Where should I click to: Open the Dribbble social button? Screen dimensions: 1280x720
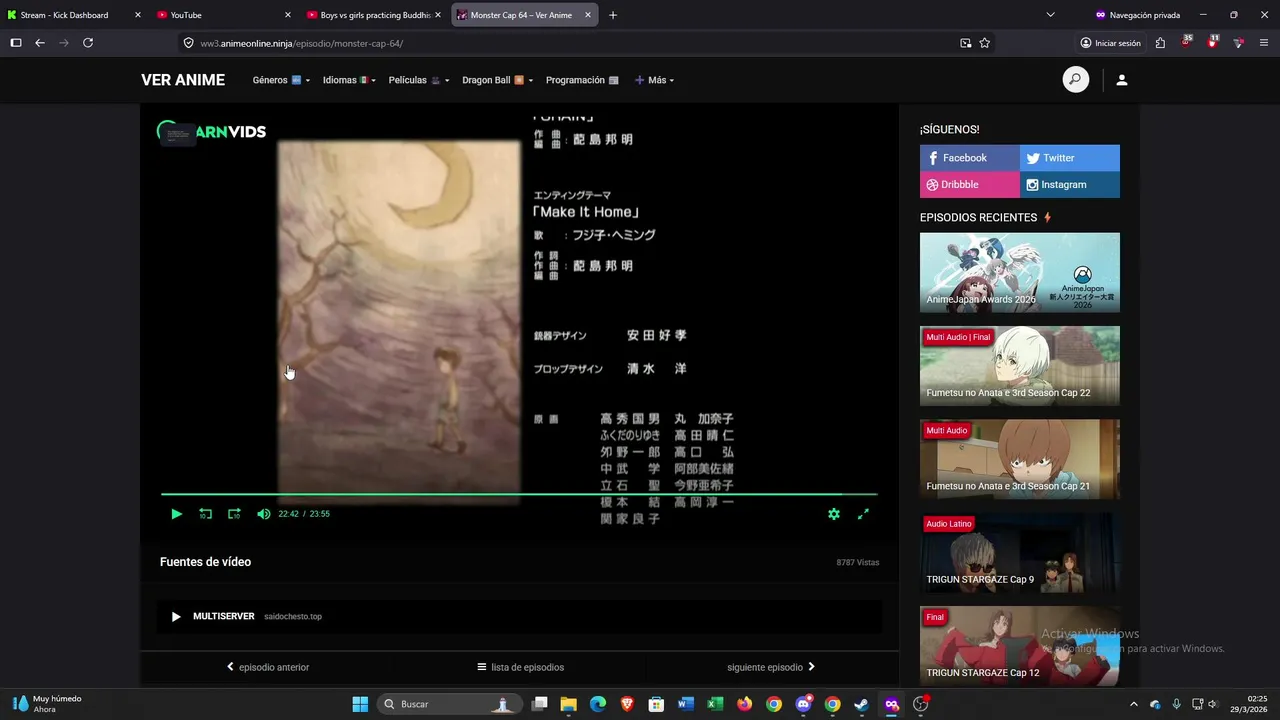point(970,185)
